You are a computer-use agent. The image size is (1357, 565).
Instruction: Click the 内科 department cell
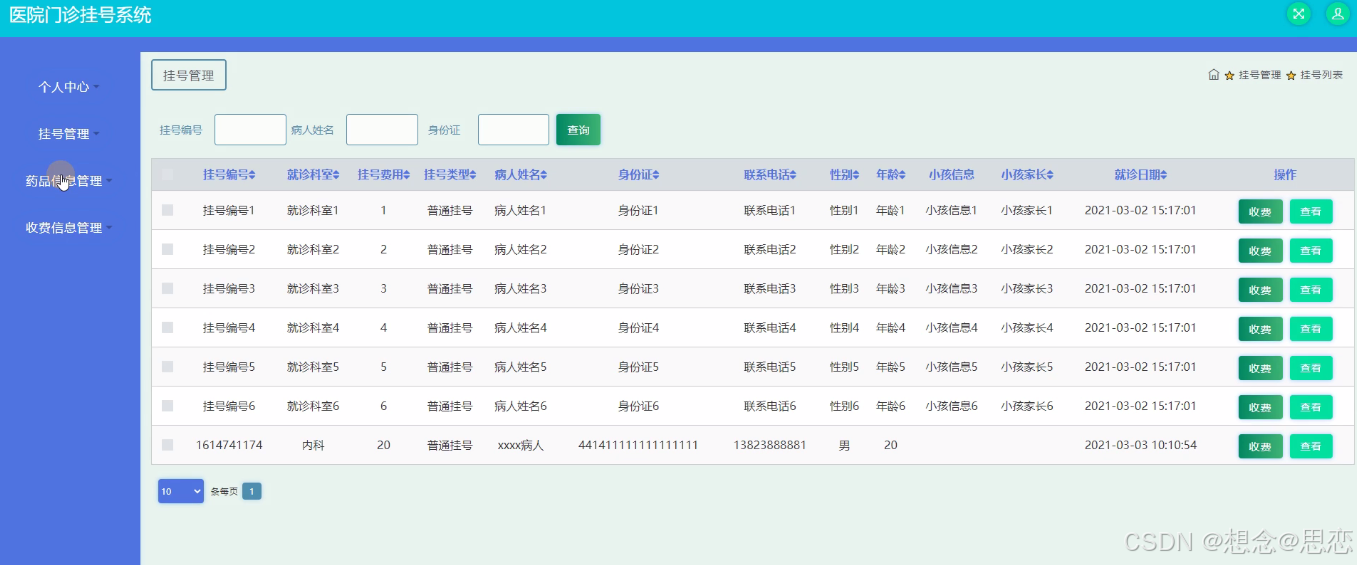pos(313,445)
